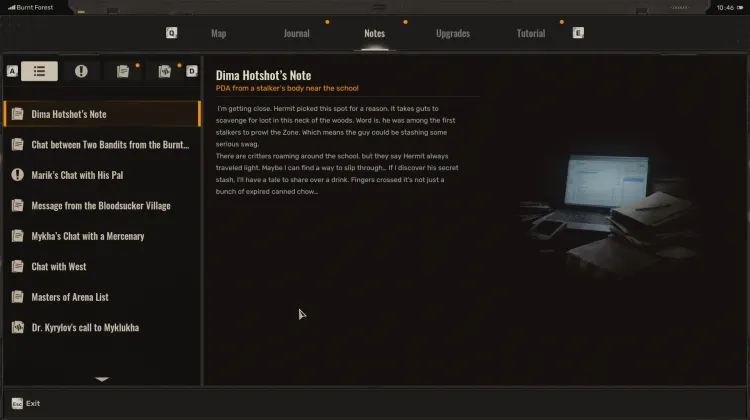Screen dimensions: 750x420
Task: Click exclamation icon beside Marik's Chat
Action: [18, 175]
